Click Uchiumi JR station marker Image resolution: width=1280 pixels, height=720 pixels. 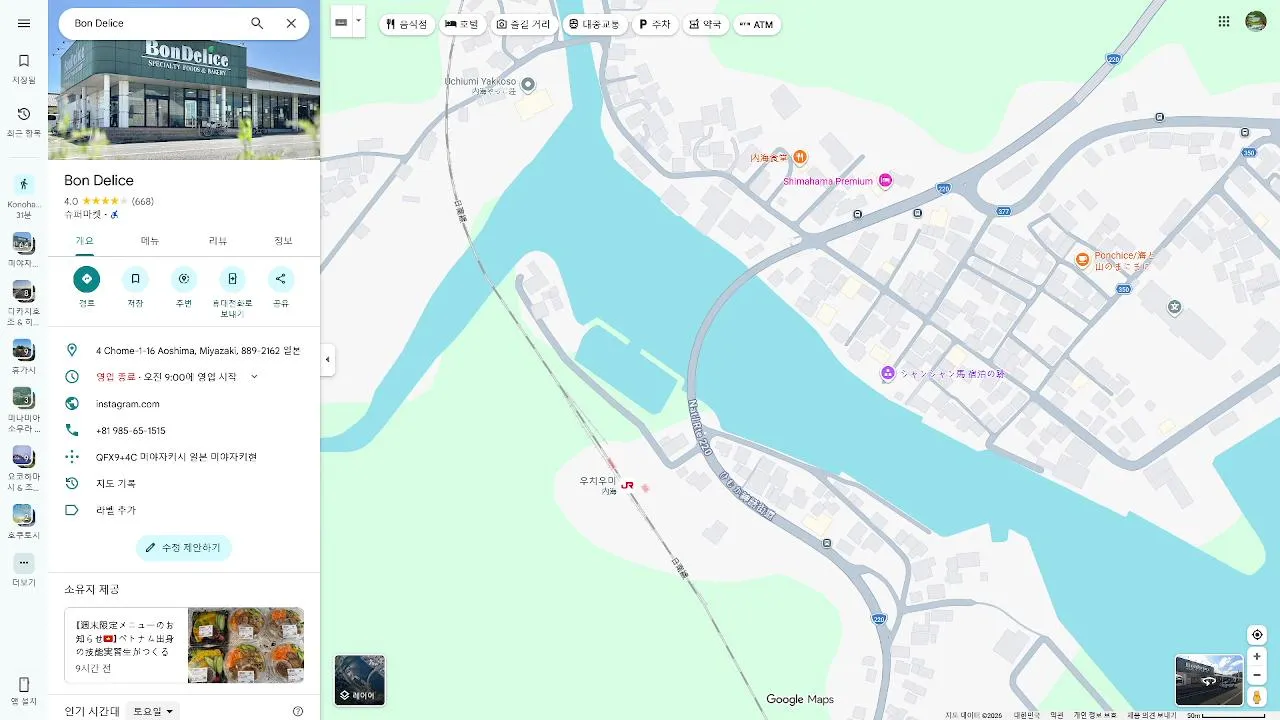click(627, 485)
